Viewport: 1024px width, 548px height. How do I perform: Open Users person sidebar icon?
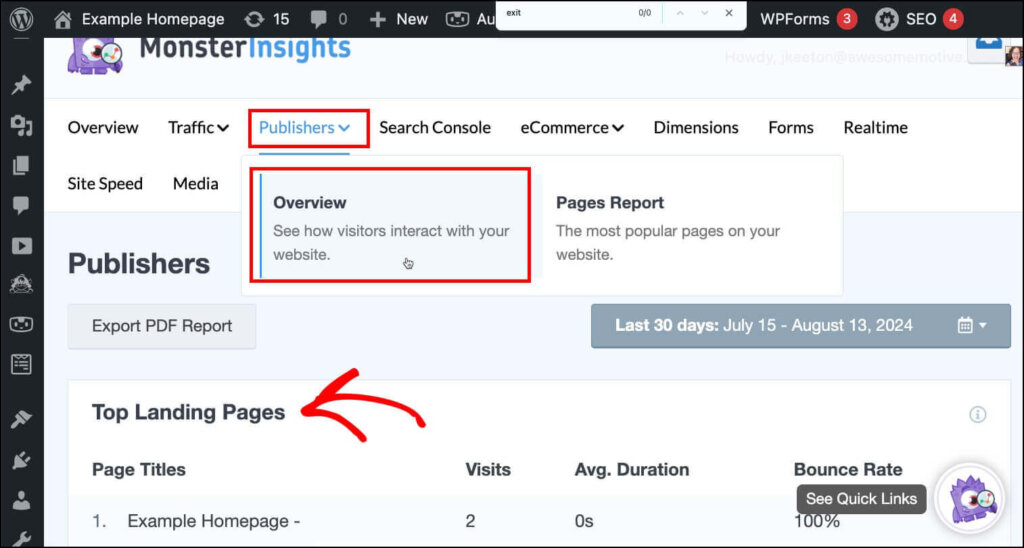click(22, 500)
